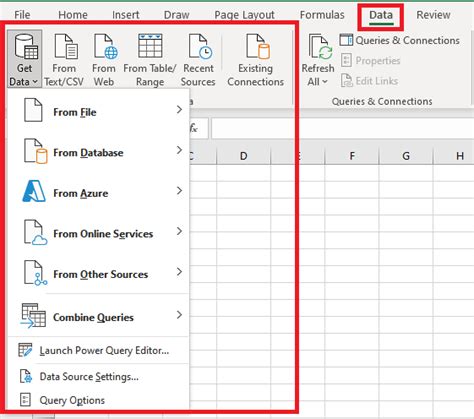Click the Data Source Settings gear icon
The width and height of the screenshot is (474, 419).
(x=26, y=376)
